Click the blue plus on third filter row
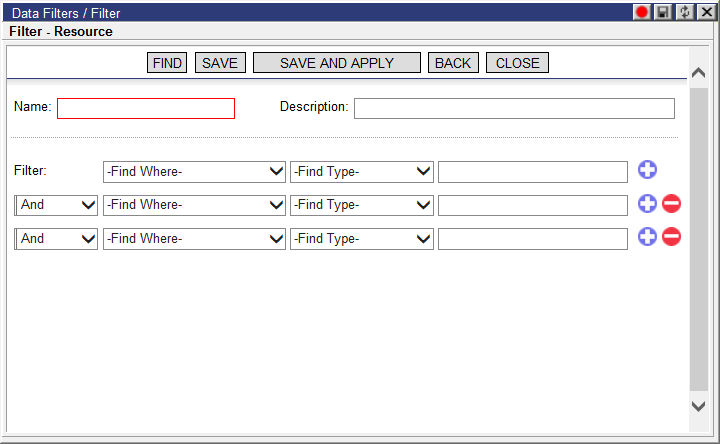This screenshot has width=720, height=444. [x=647, y=237]
